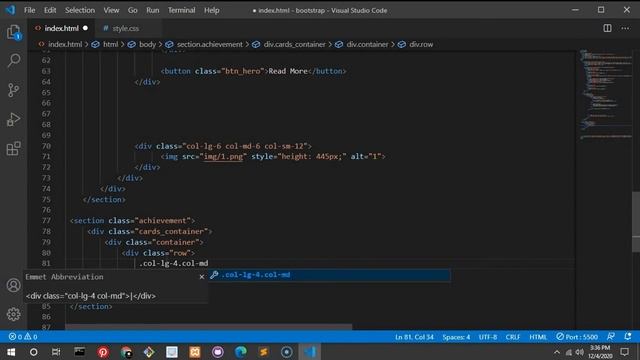
Task: Click the img/1.png link in code
Action: coord(223,157)
